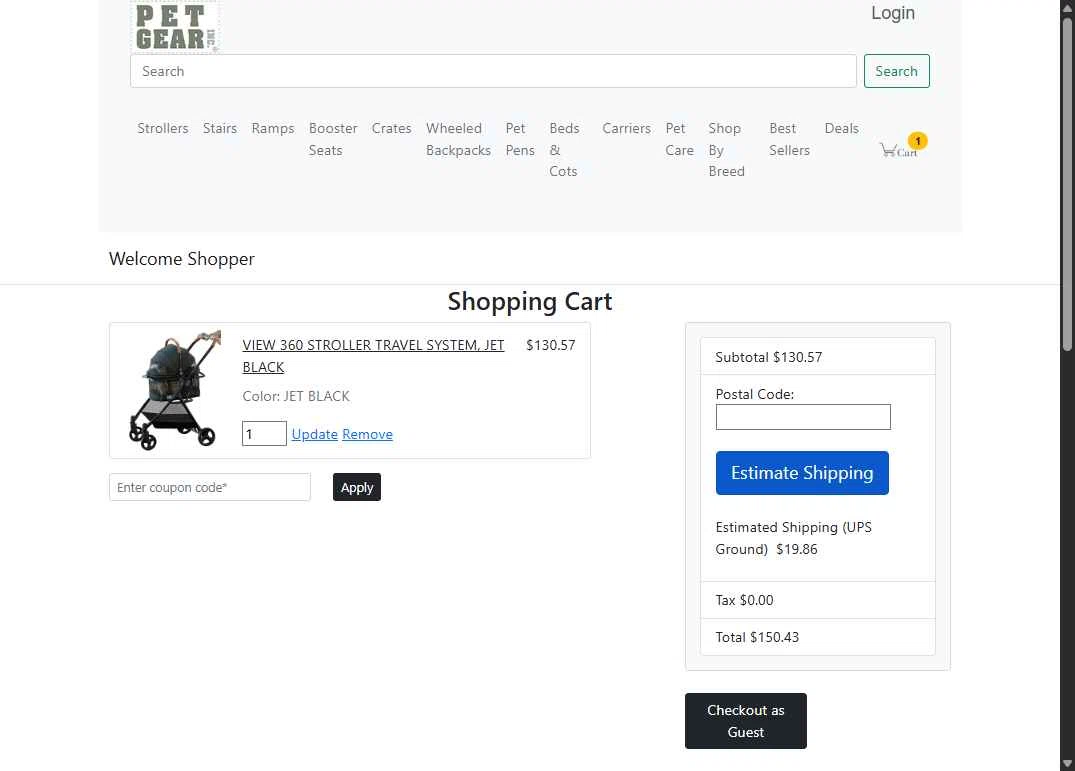Open the Strollers menu item
This screenshot has height=771, width=1075.
(x=162, y=128)
